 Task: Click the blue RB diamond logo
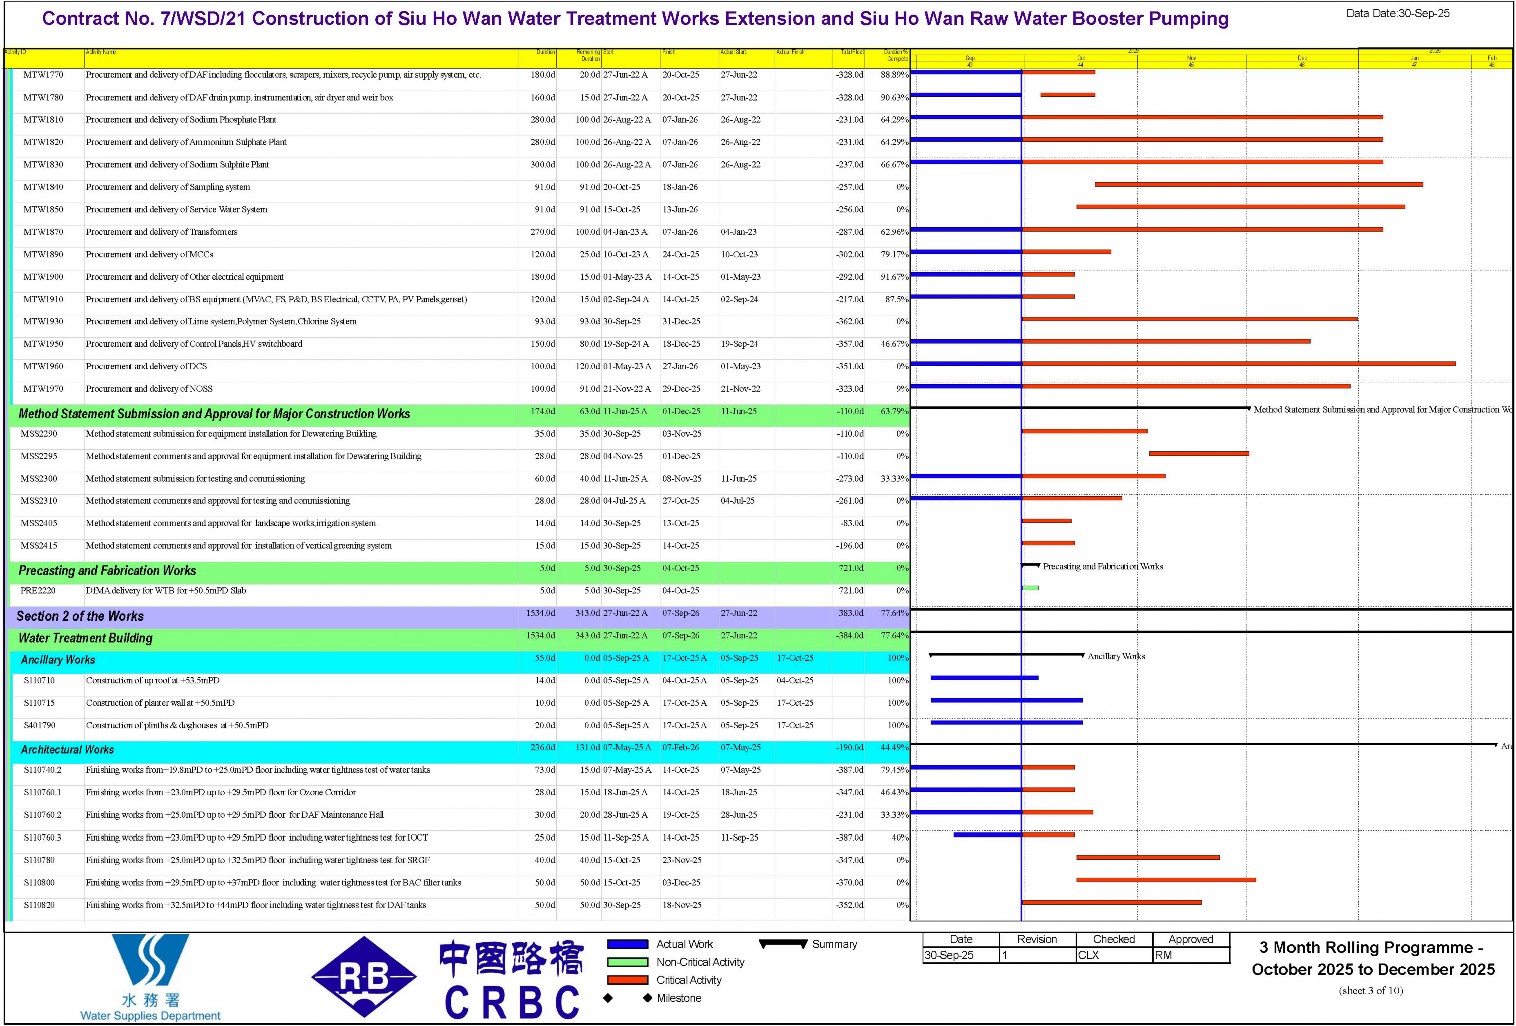pos(364,977)
